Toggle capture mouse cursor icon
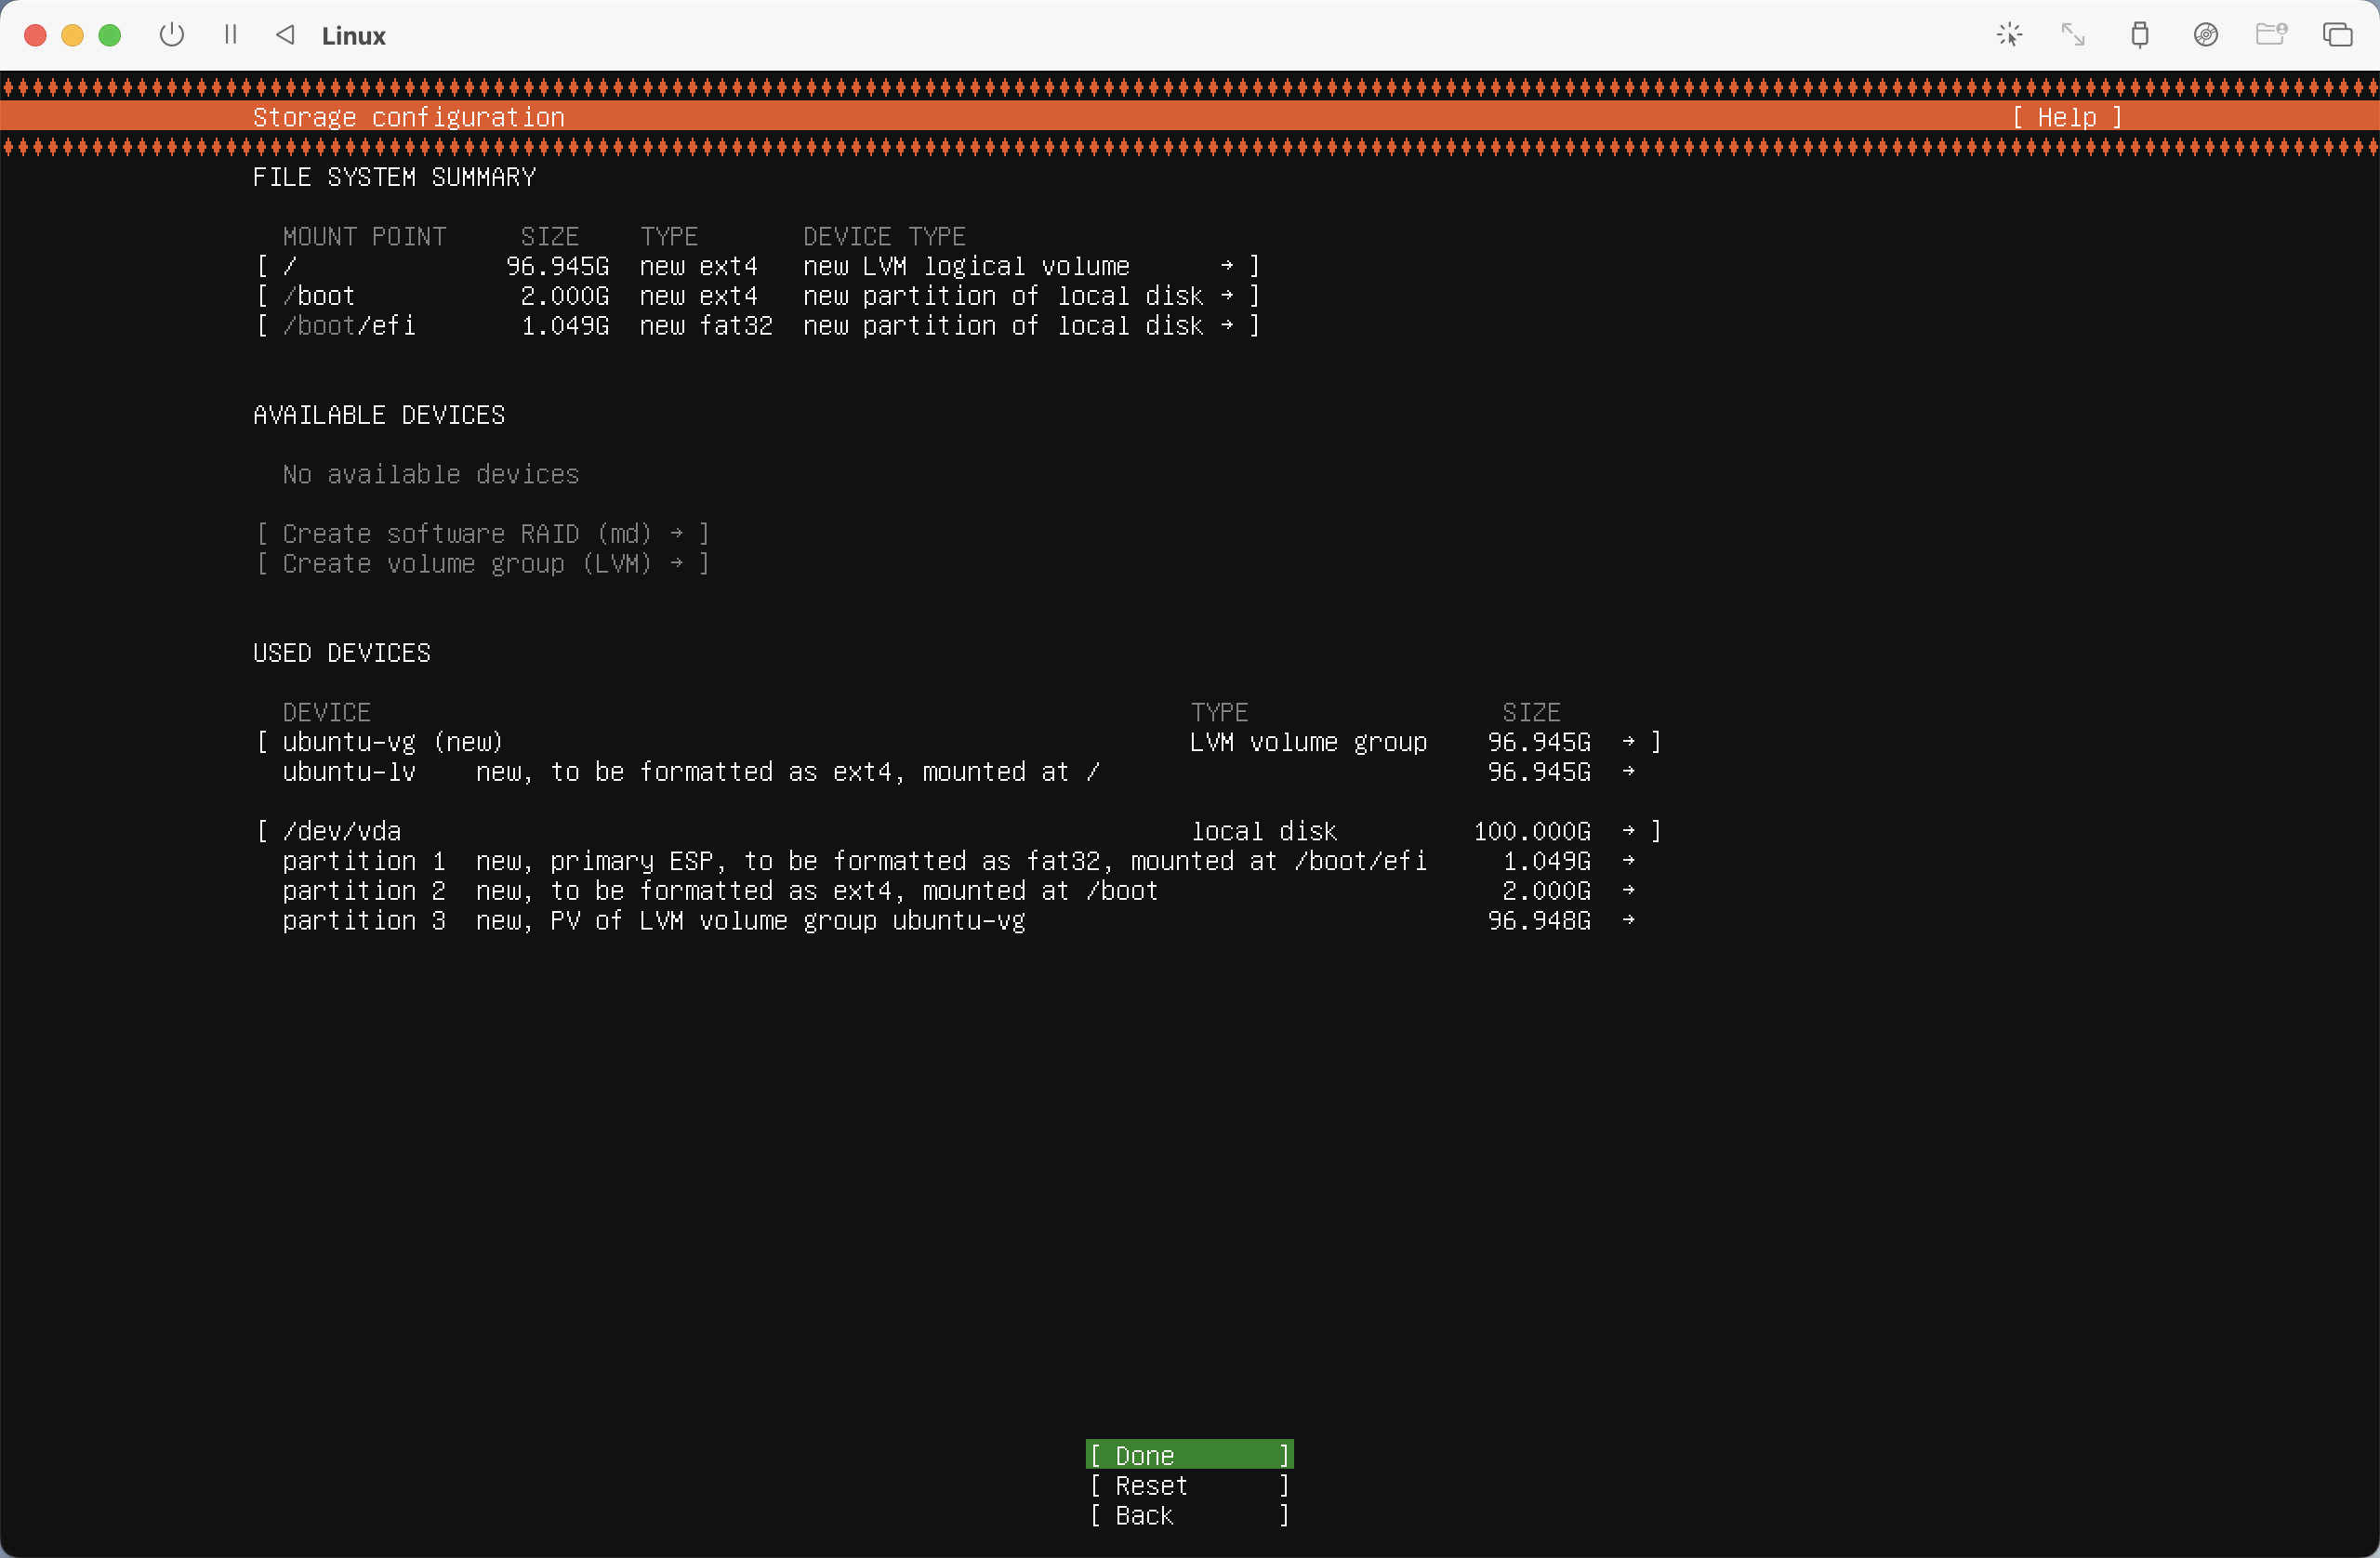Screen dimensions: 2380x1558 [2009, 35]
